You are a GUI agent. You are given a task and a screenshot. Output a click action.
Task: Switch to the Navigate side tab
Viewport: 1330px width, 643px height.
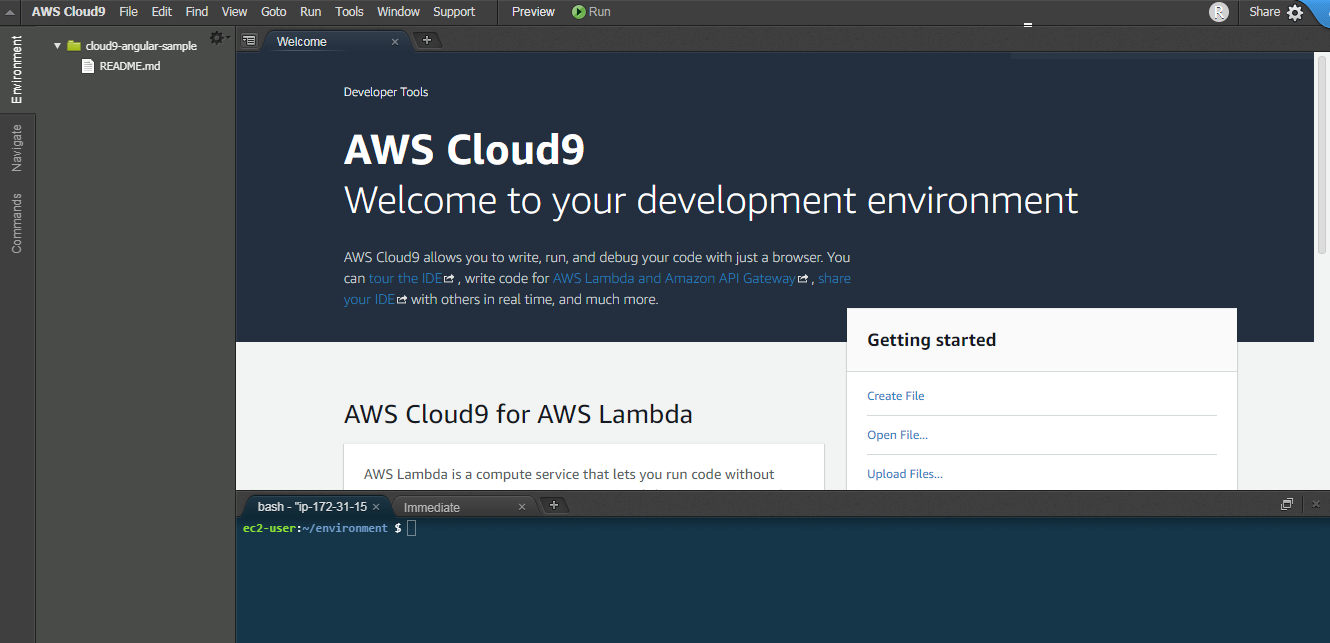[x=17, y=148]
